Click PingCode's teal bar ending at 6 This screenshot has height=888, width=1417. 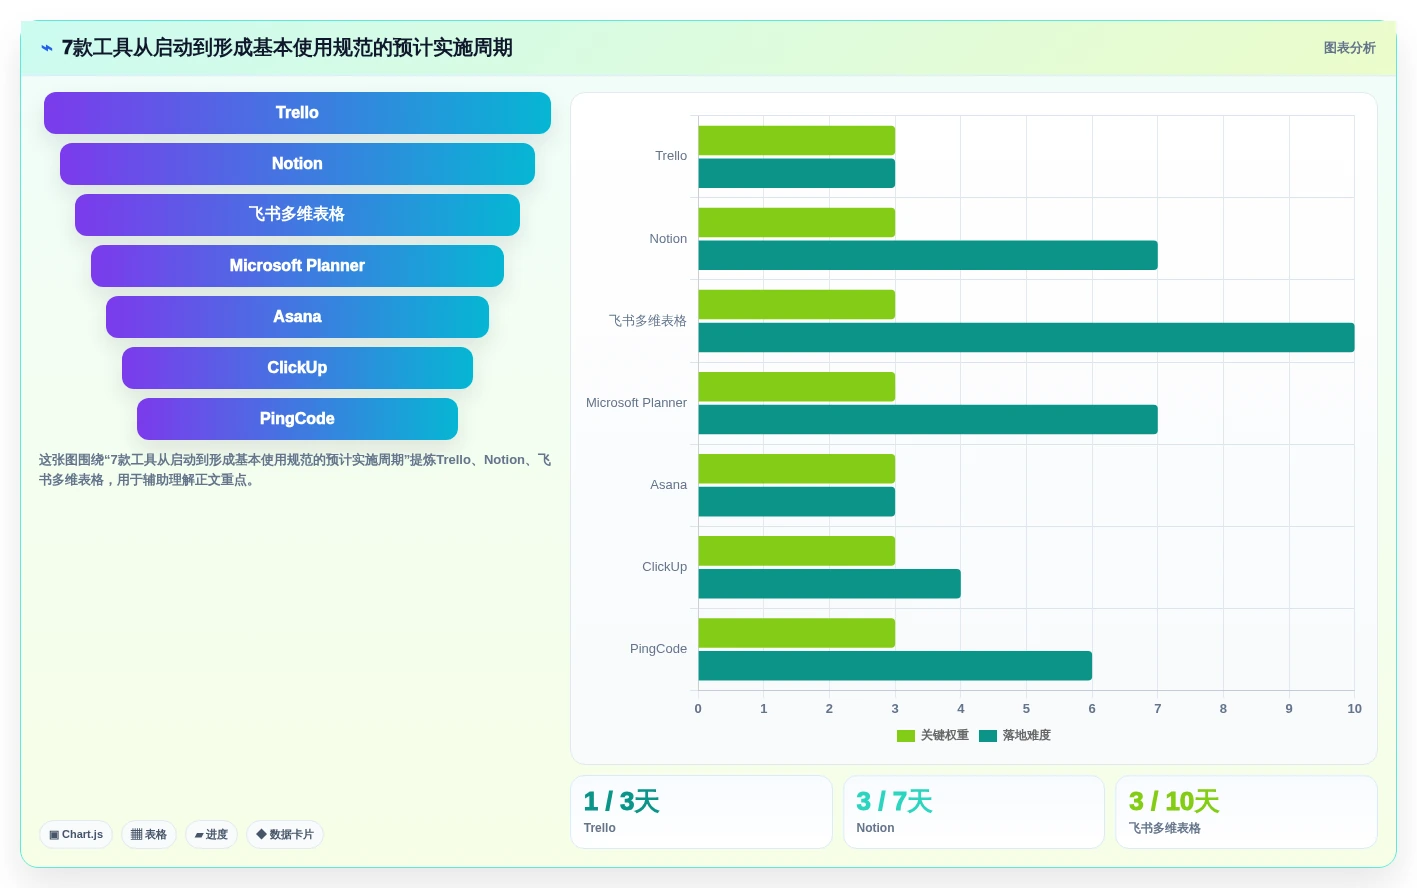point(895,665)
